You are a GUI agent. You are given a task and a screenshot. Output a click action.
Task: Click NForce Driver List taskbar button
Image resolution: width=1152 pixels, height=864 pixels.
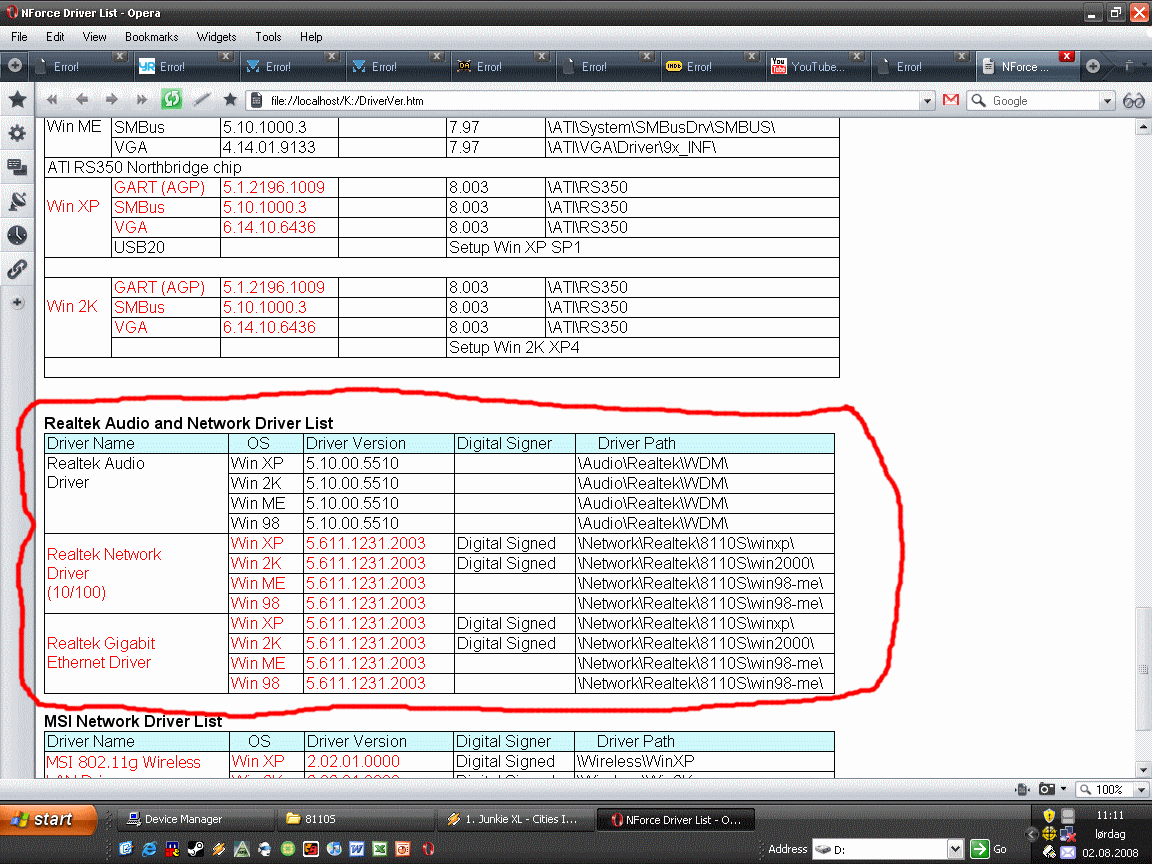pyautogui.click(x=675, y=819)
